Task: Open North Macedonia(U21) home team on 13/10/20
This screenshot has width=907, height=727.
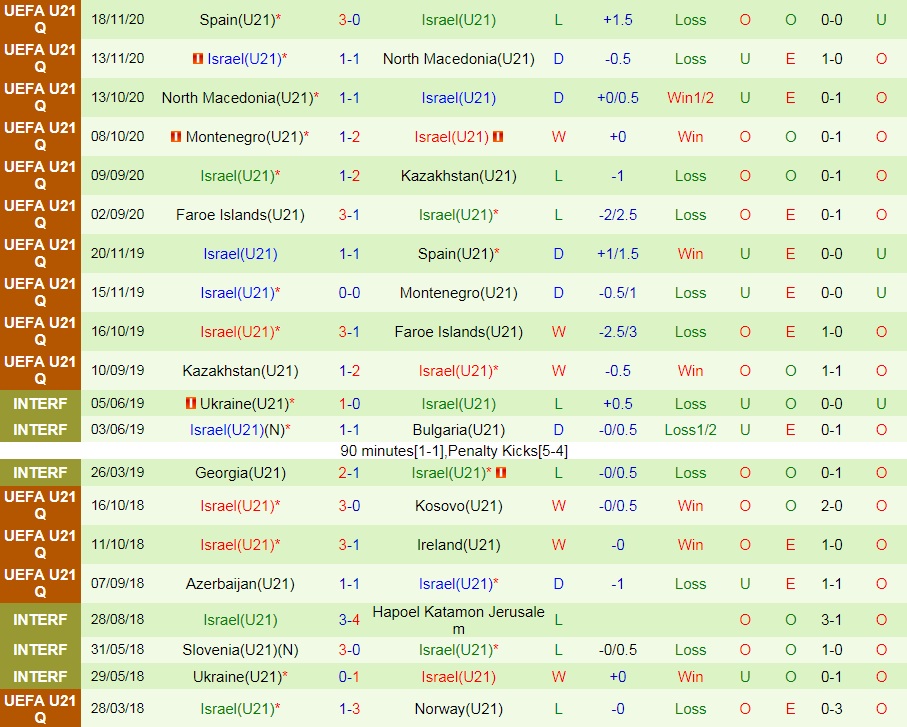Action: 237,98
